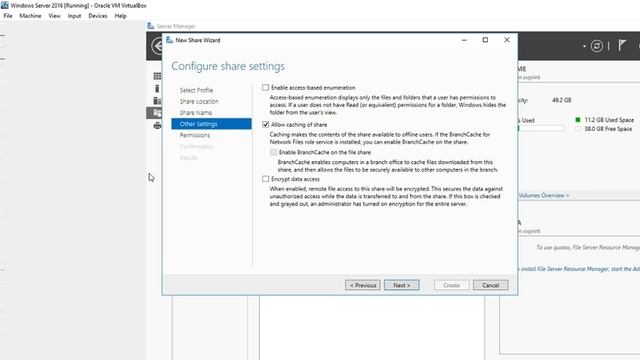The height and width of the screenshot is (360, 640).
Task: Click Server Manager back arrow icon
Action: pyautogui.click(x=157, y=46)
